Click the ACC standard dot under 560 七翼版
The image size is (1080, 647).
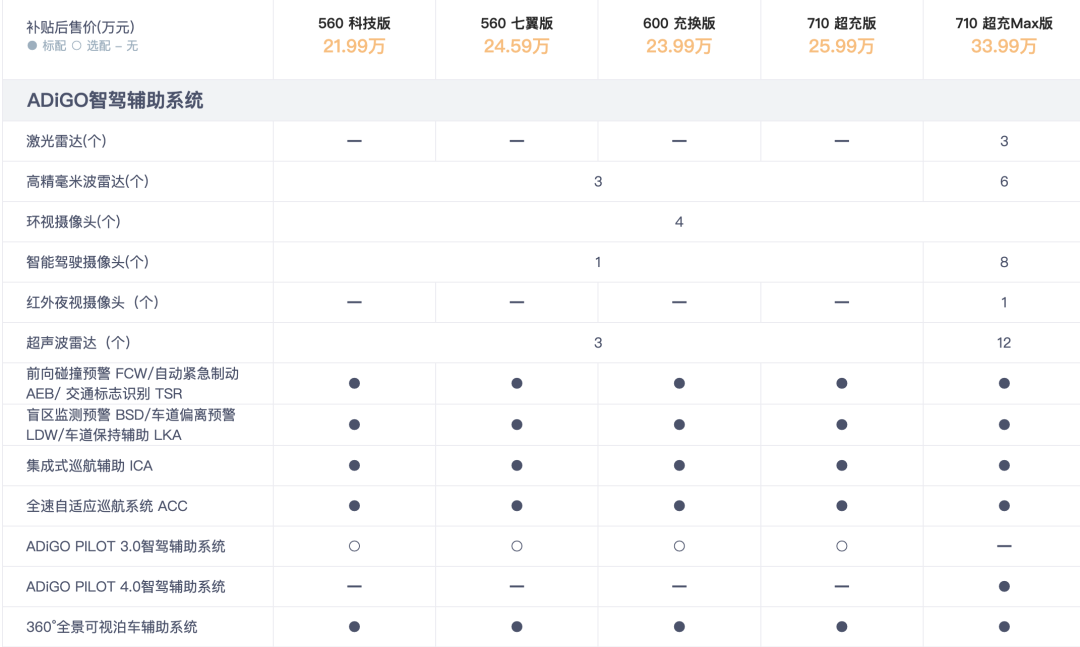pos(517,506)
